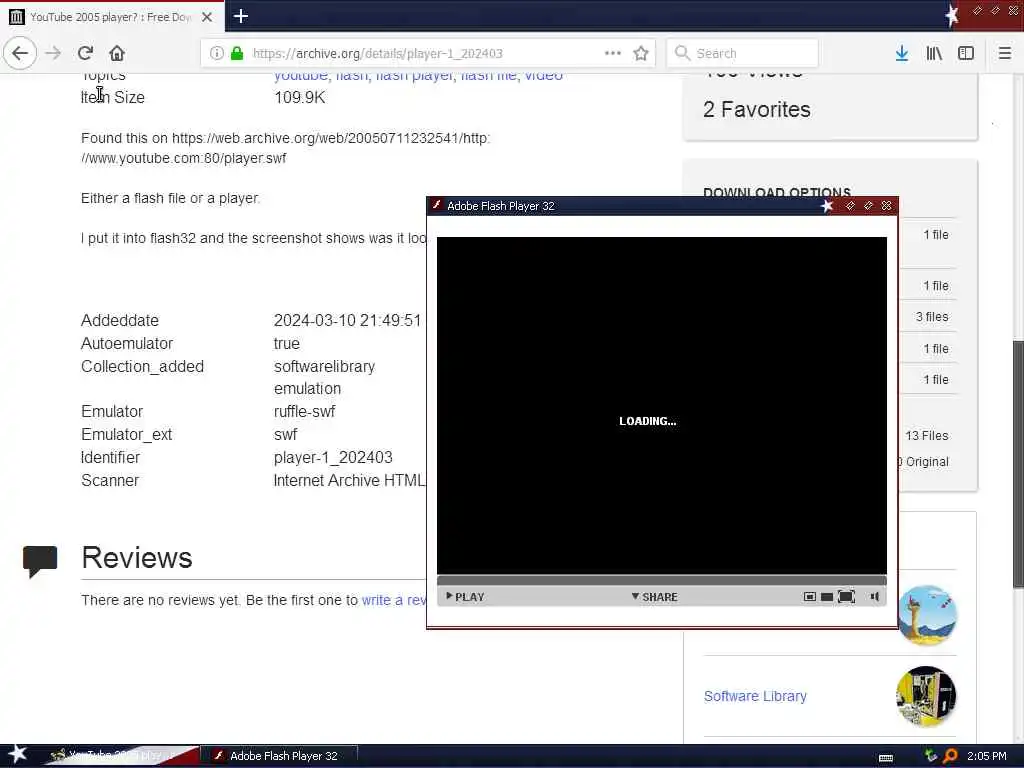The width and height of the screenshot is (1024, 768).
Task: Open the Firefox hamburger menu
Action: 1004,53
